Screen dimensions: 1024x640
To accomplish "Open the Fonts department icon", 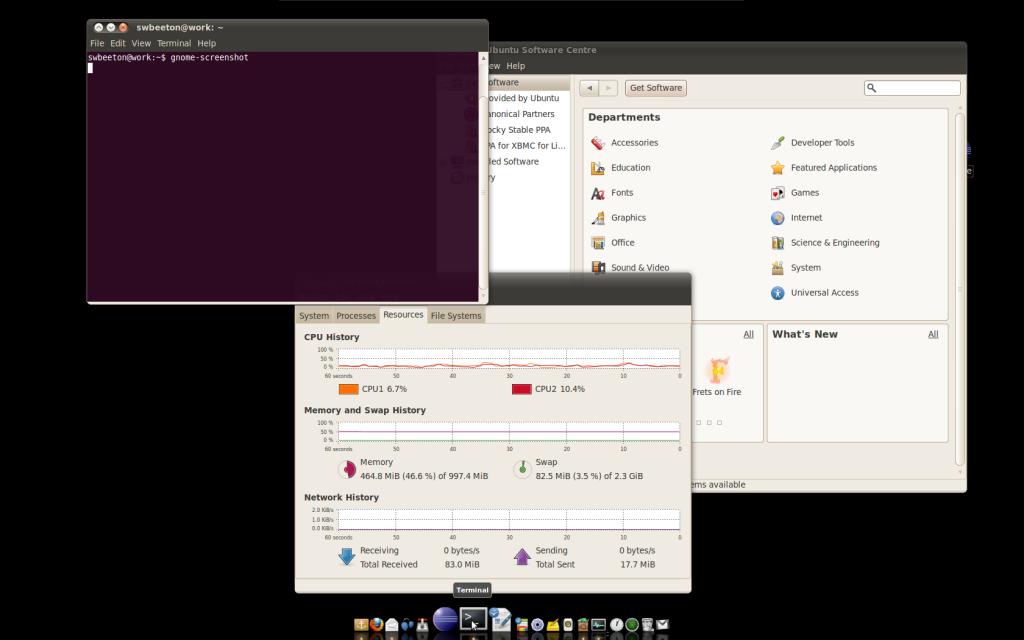I will (598, 193).
